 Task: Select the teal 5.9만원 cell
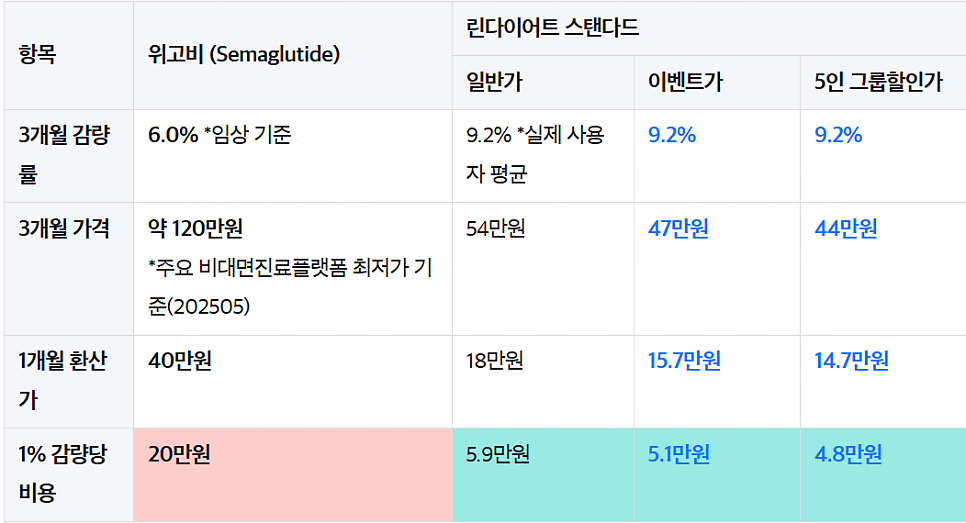click(x=543, y=474)
